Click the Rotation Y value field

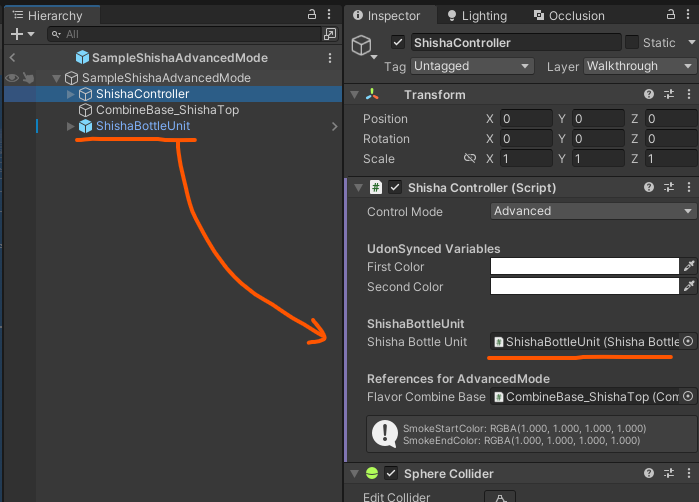tap(598, 139)
